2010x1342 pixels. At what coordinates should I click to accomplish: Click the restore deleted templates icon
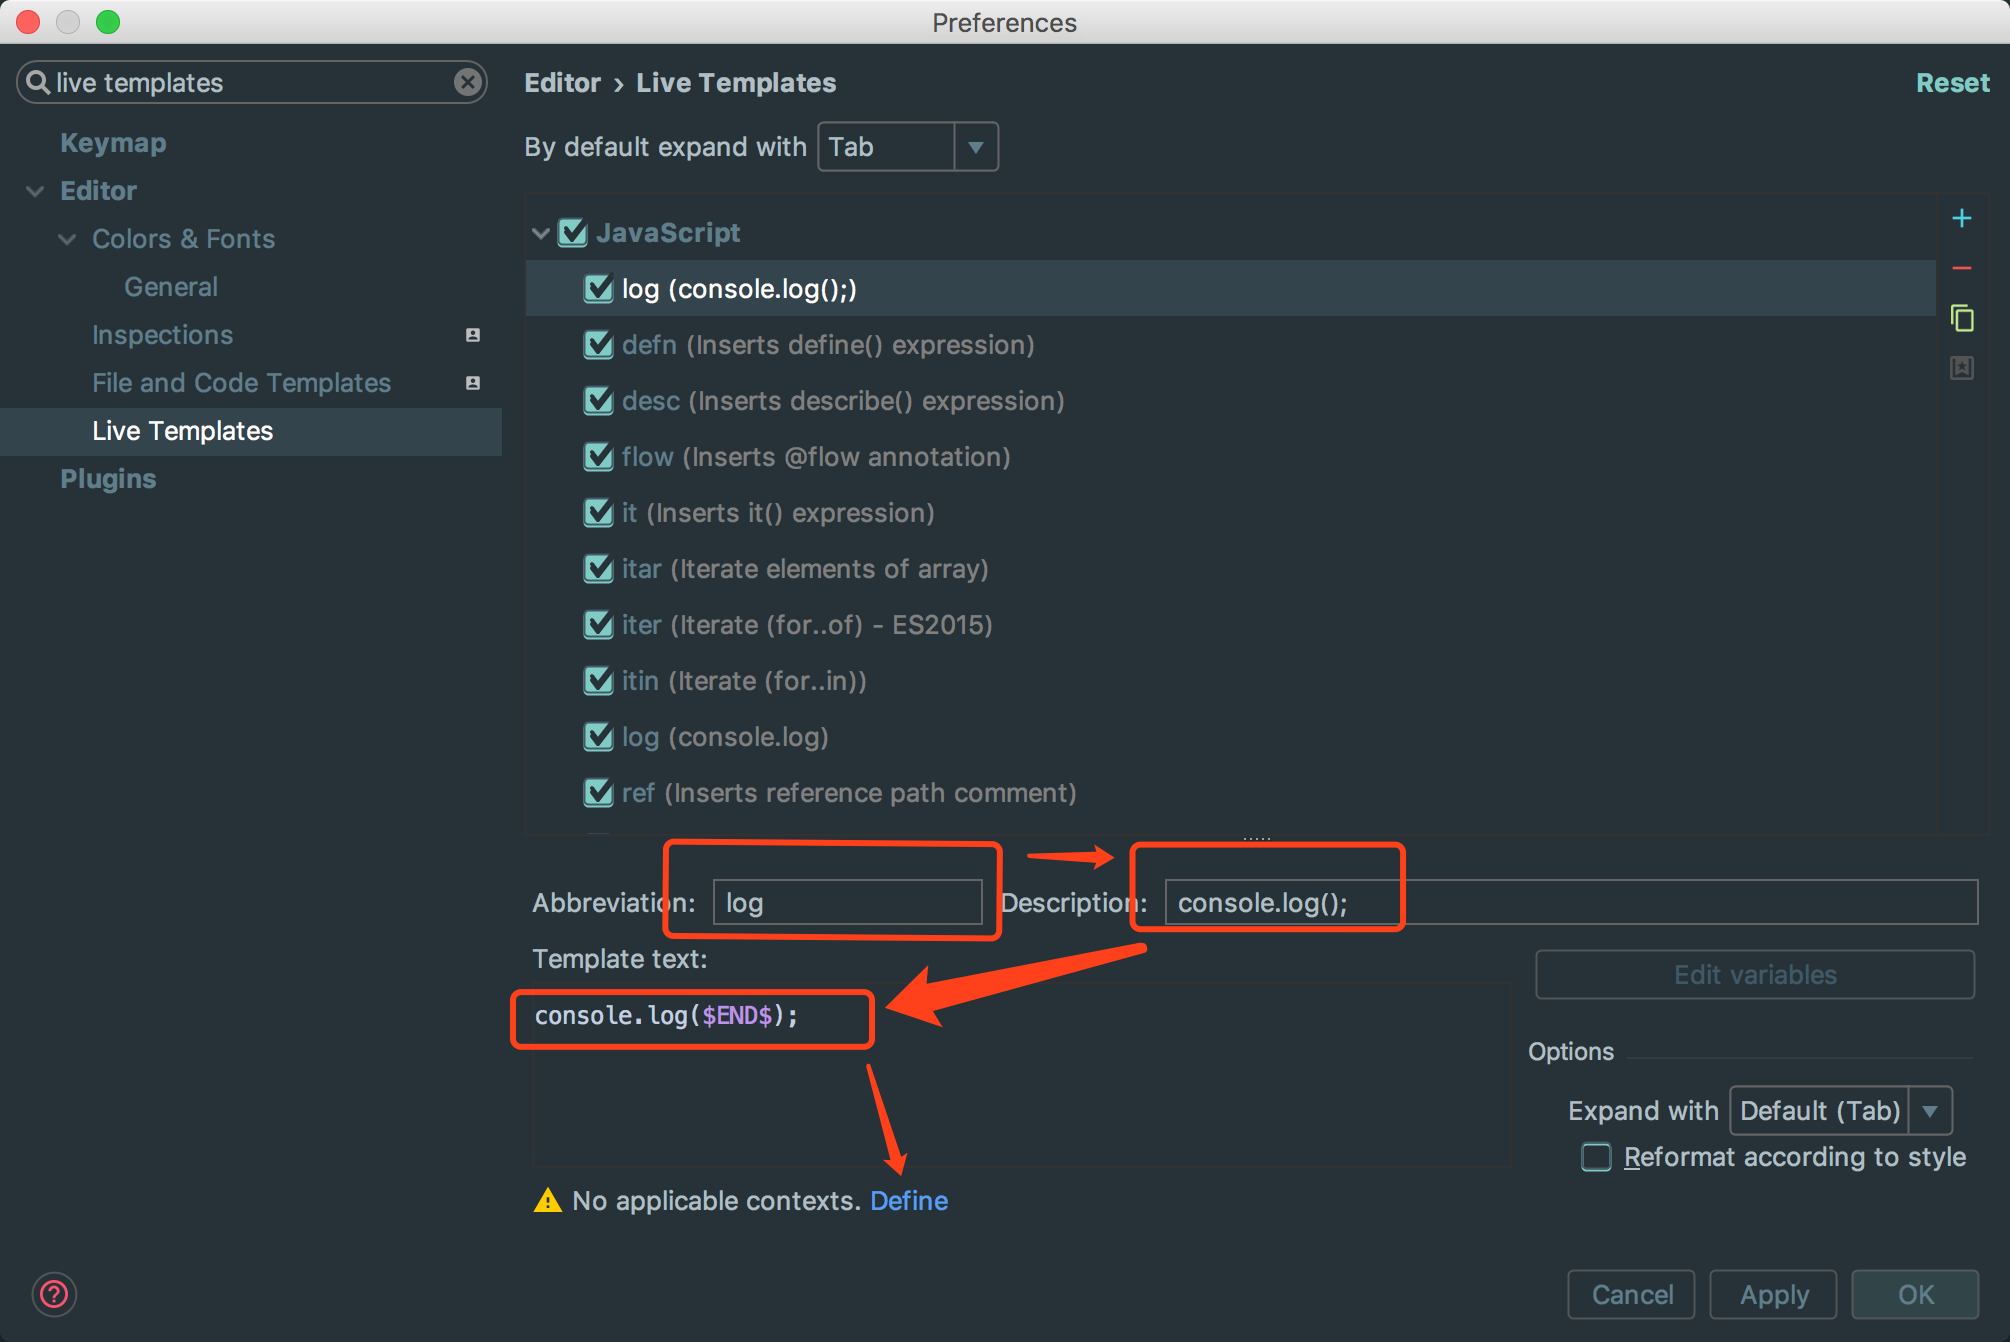point(1961,368)
